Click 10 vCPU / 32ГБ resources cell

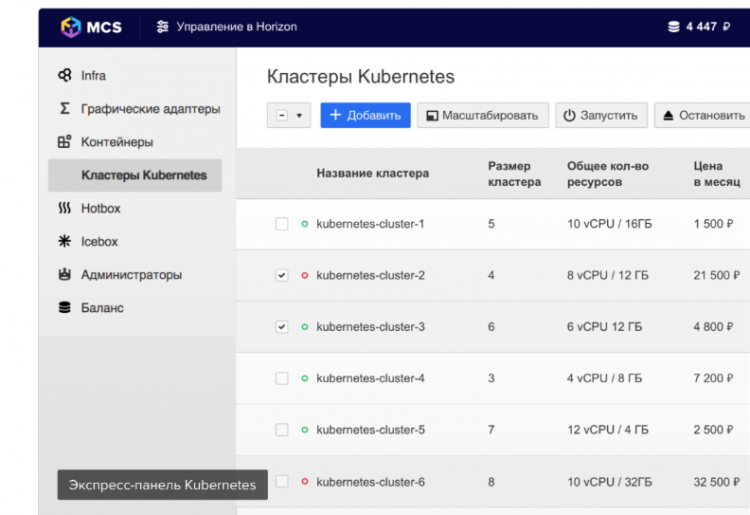609,482
